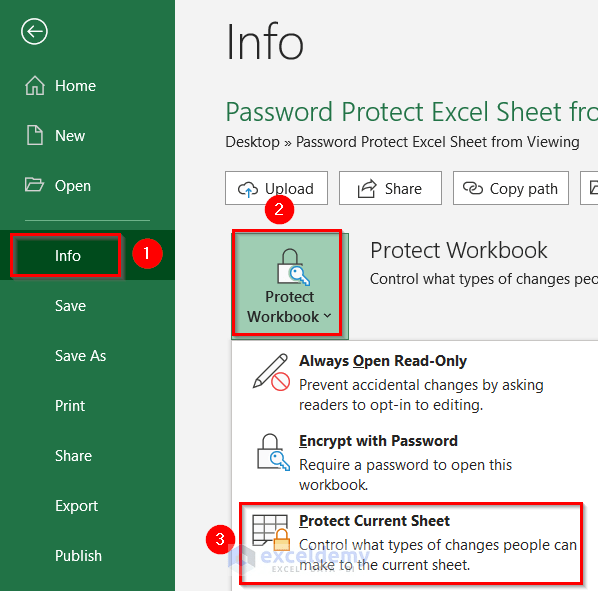Click the Encrypt with Password lock icon
The width and height of the screenshot is (598, 591).
[273, 452]
